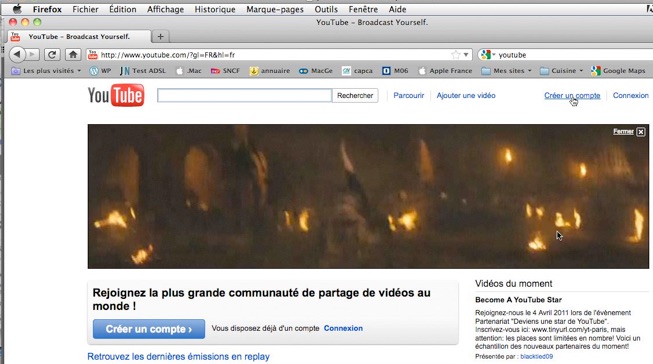Go to the home page

click(x=73, y=55)
